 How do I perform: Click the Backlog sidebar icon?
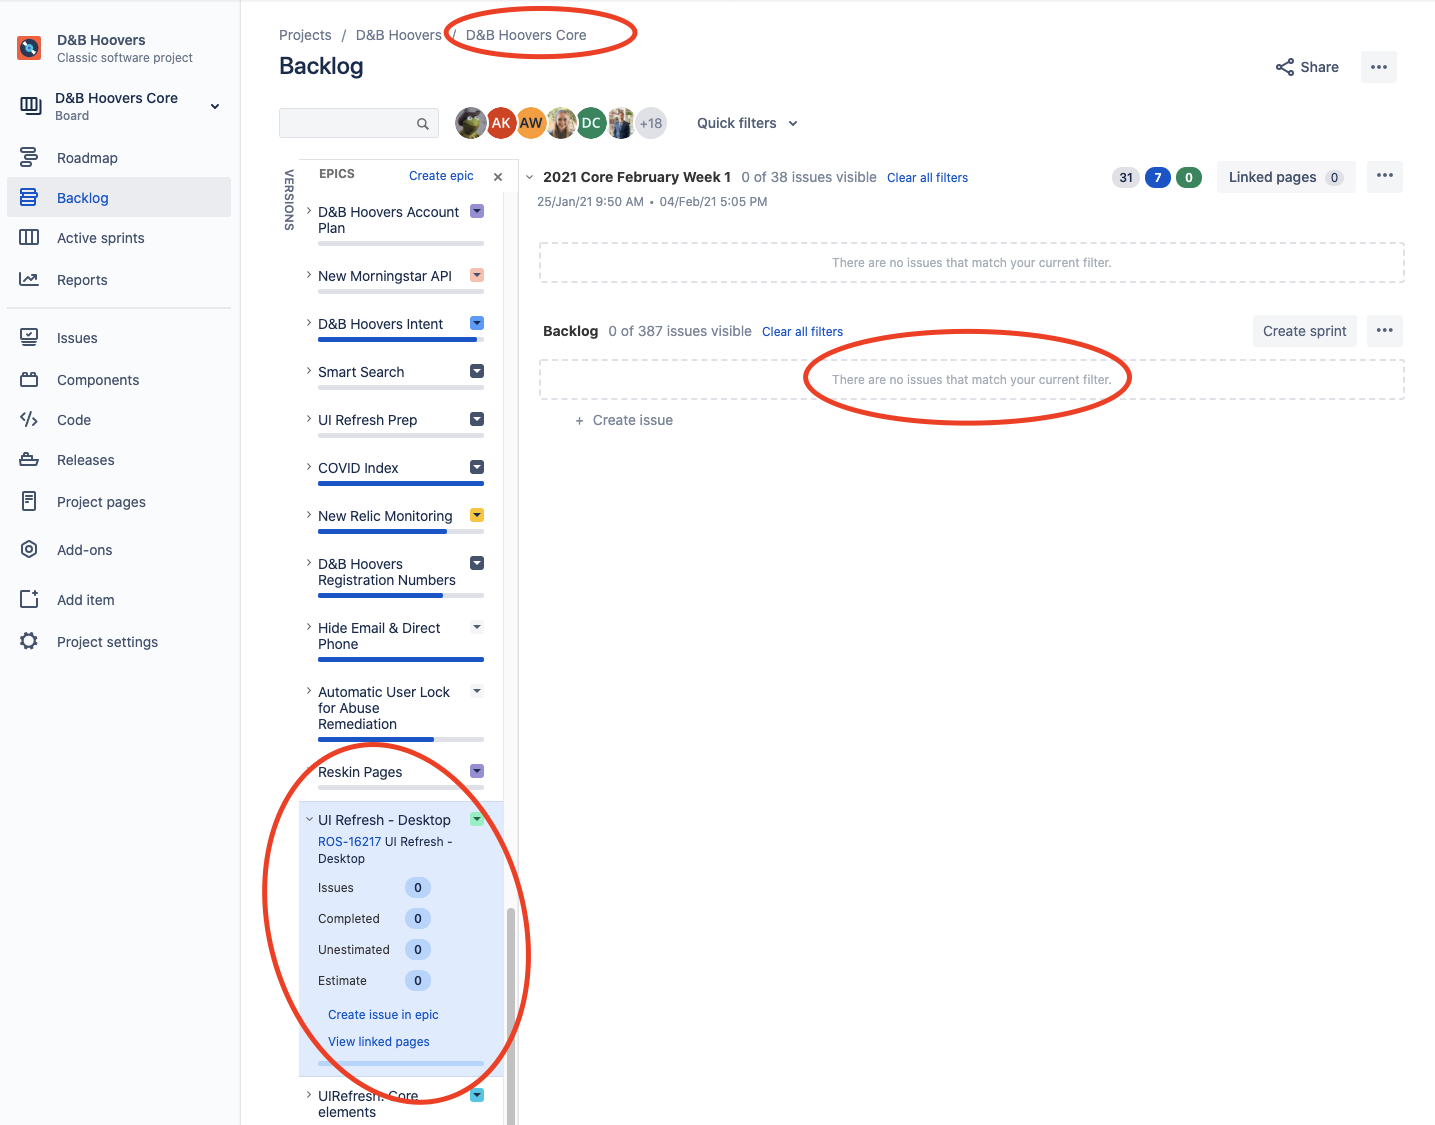point(29,197)
